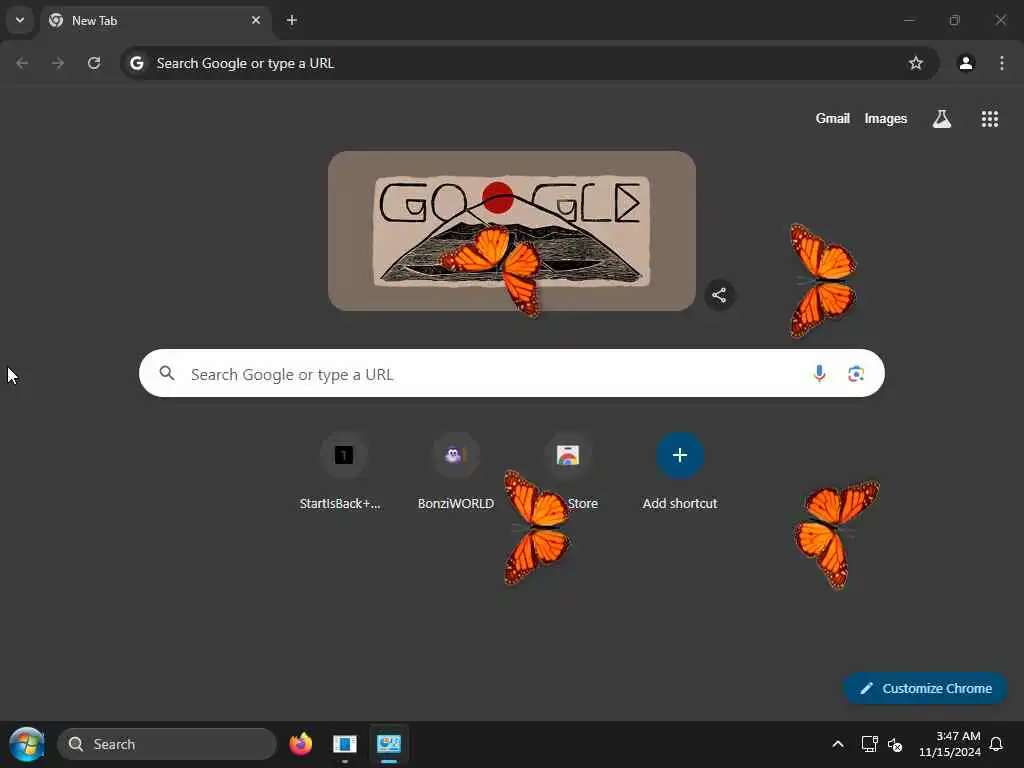The height and width of the screenshot is (768, 1024).
Task: Click the StartIsBack+... label text
Action: point(340,504)
